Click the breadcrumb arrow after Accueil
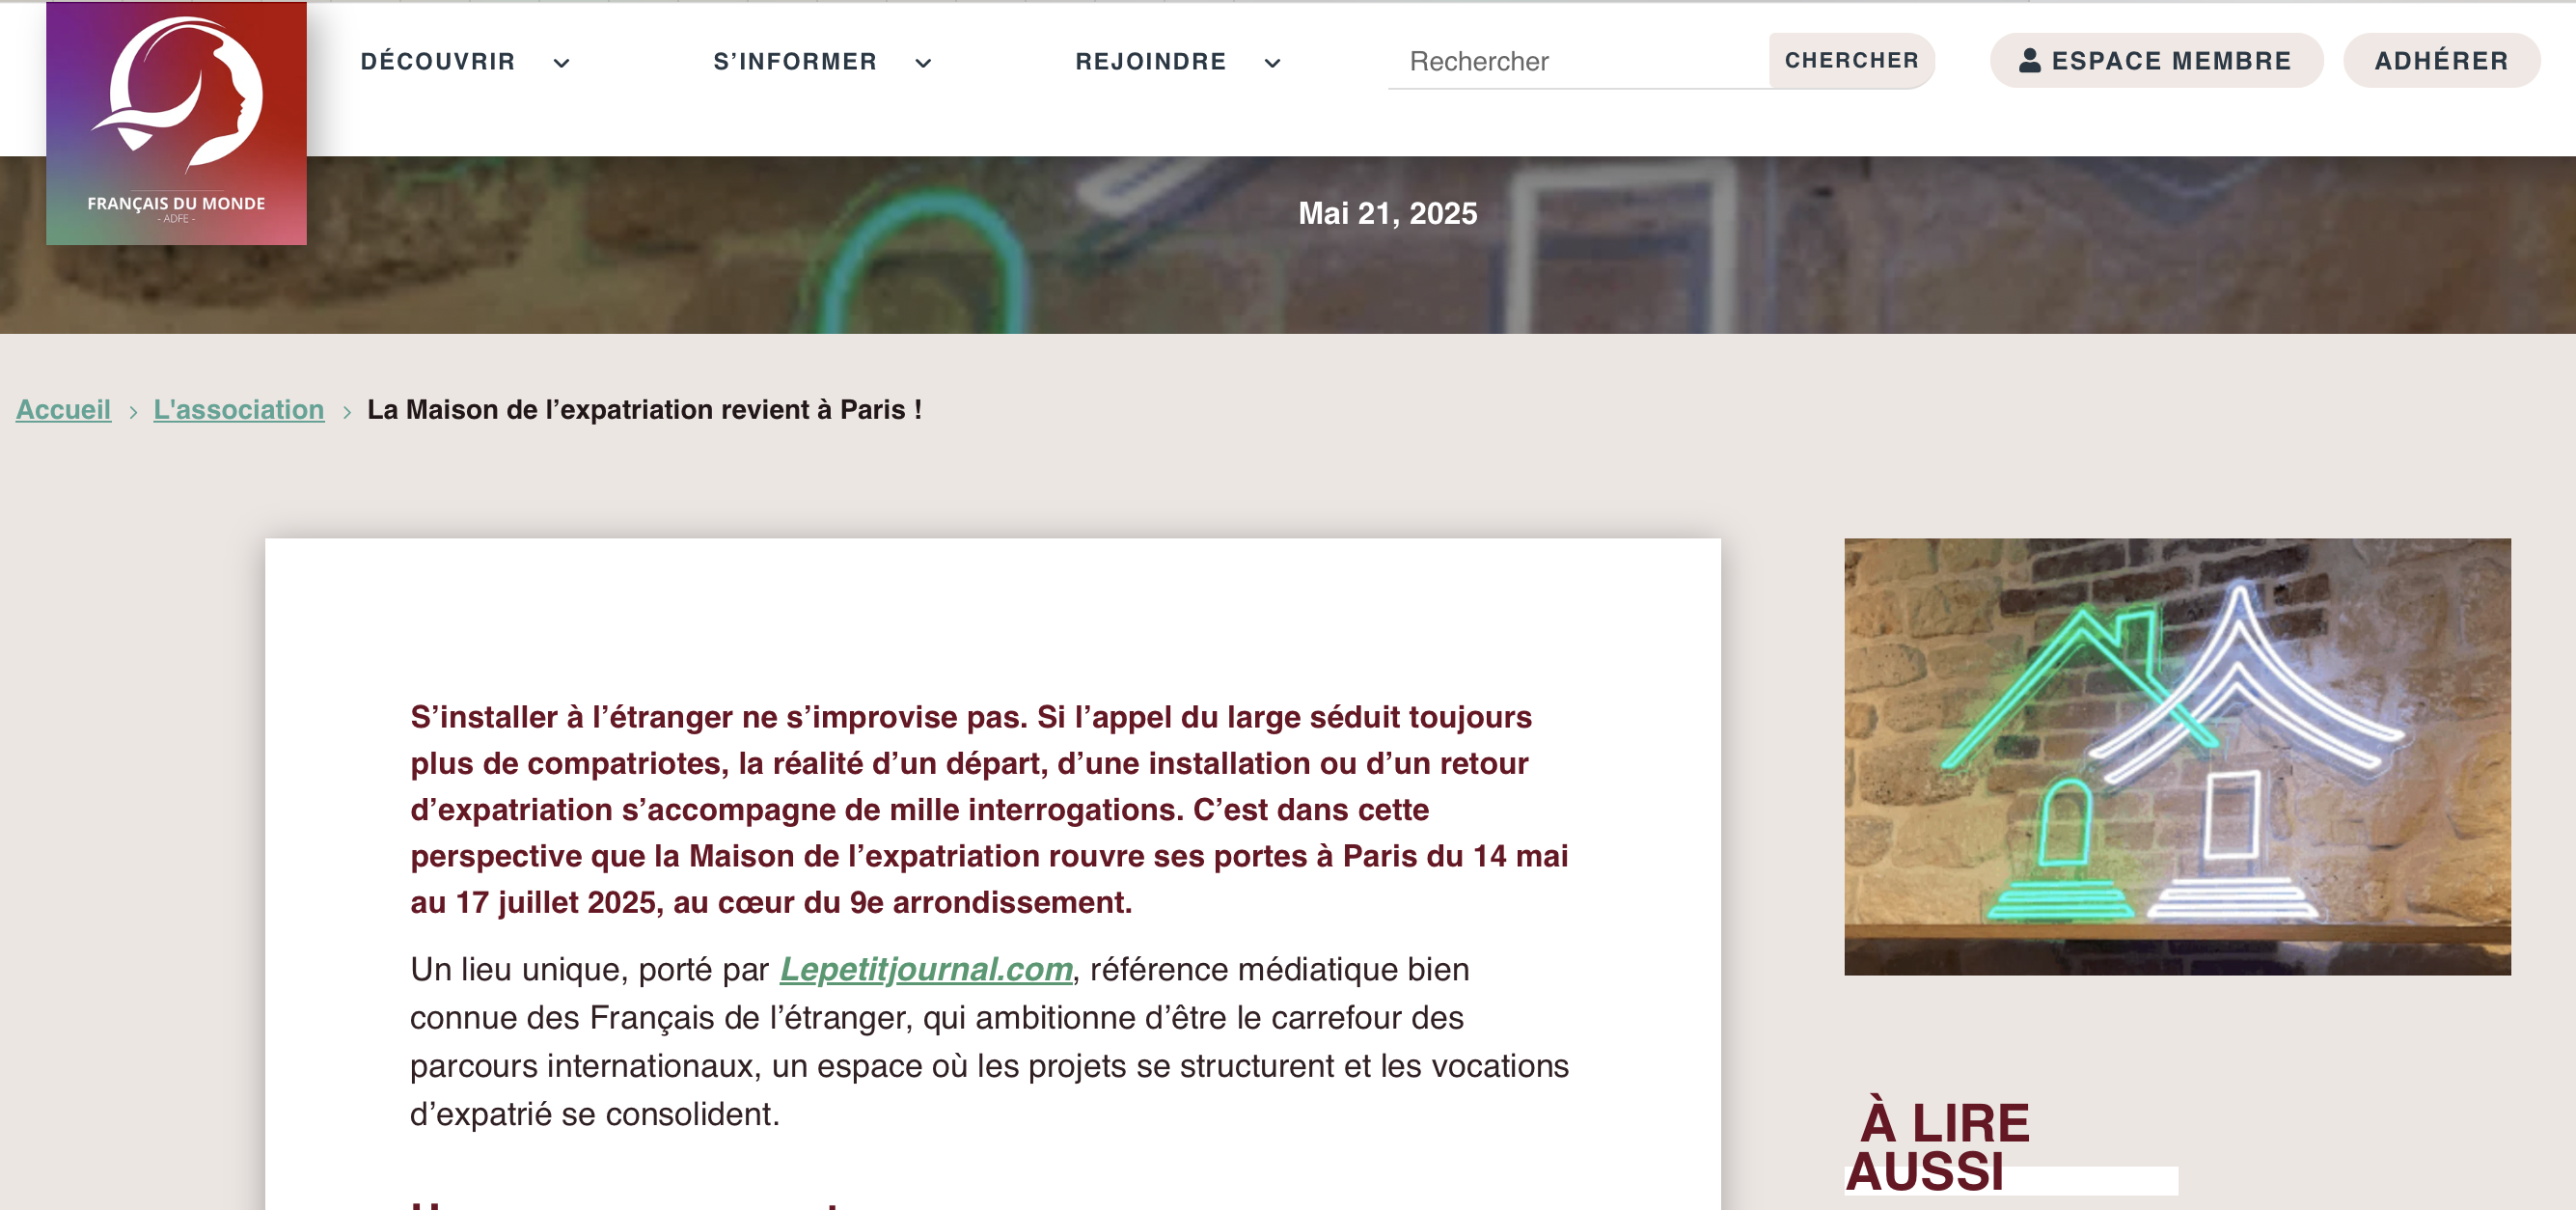The width and height of the screenshot is (2576, 1210). tap(133, 412)
